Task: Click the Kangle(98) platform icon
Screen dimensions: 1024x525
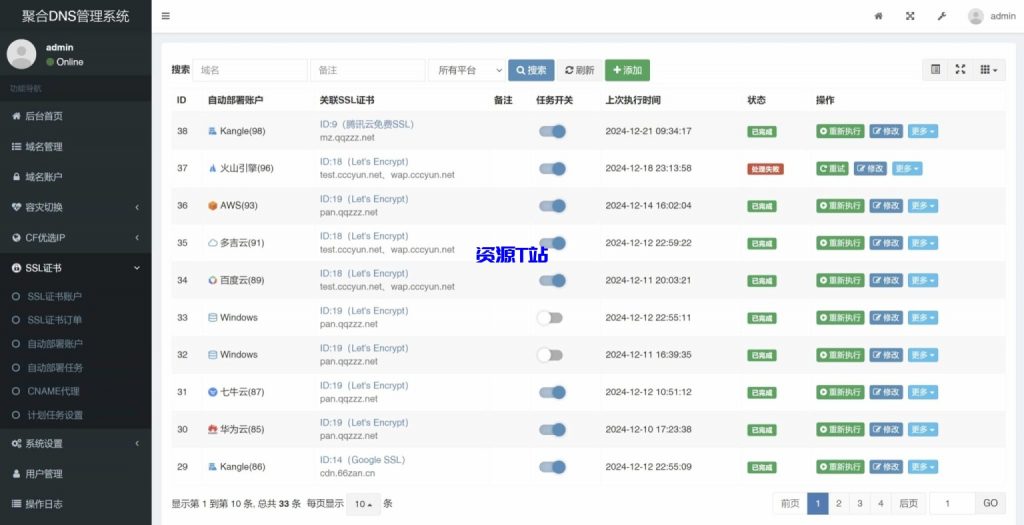Action: click(x=212, y=131)
